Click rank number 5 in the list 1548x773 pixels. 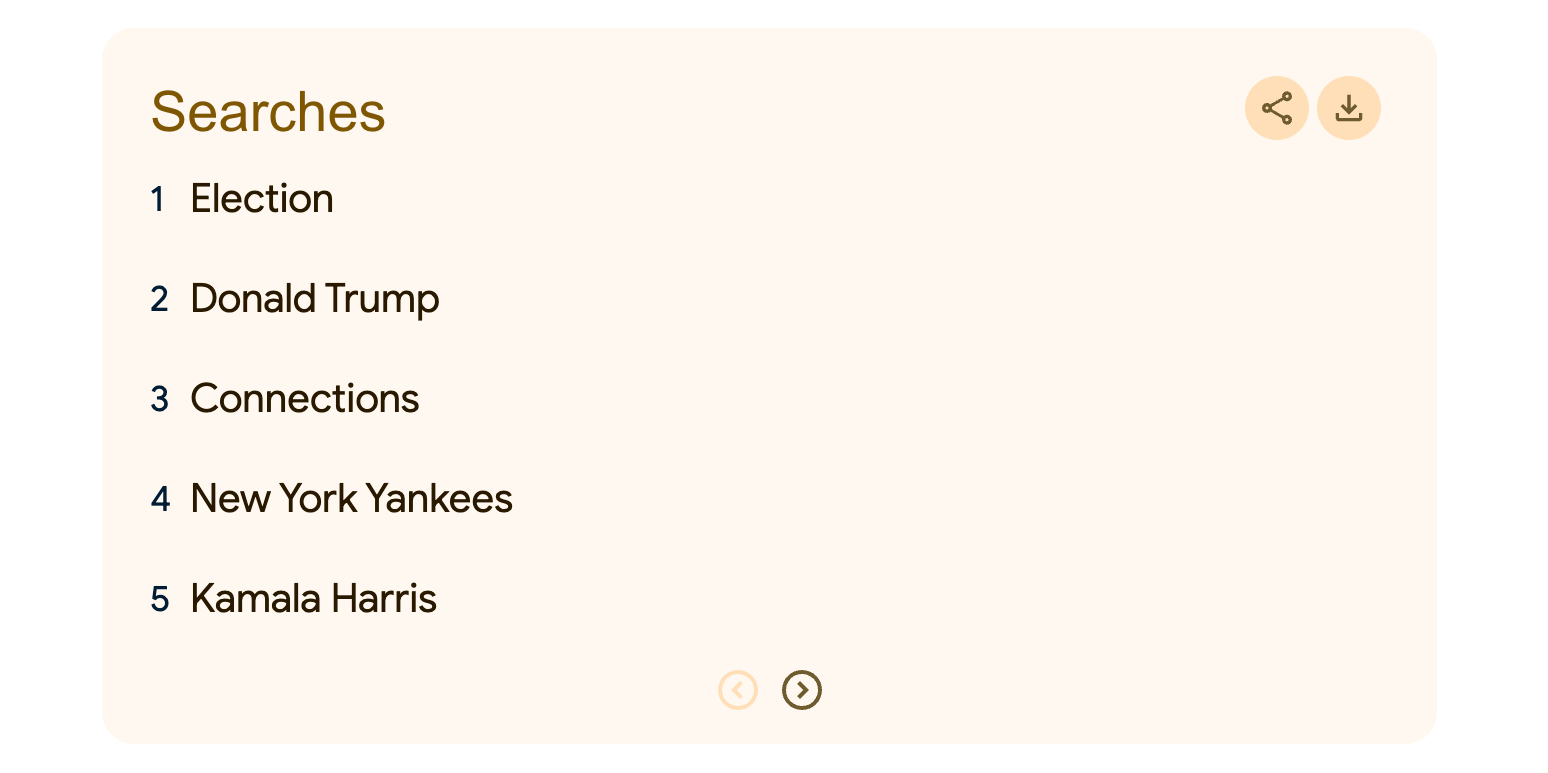(160, 599)
